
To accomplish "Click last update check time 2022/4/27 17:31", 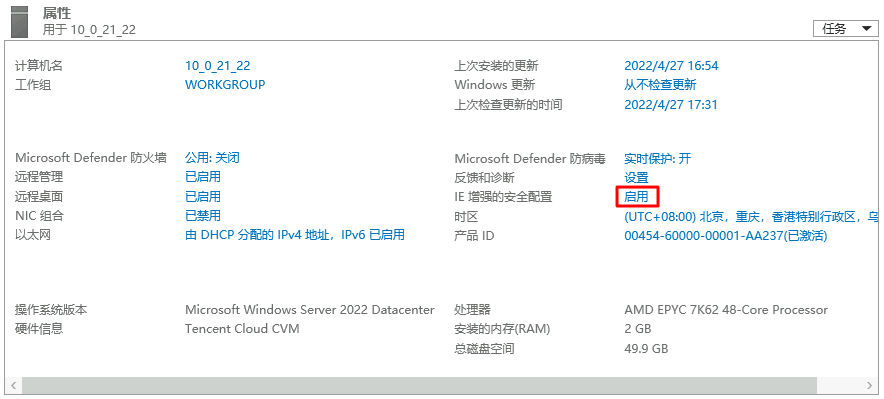I will (x=671, y=104).
